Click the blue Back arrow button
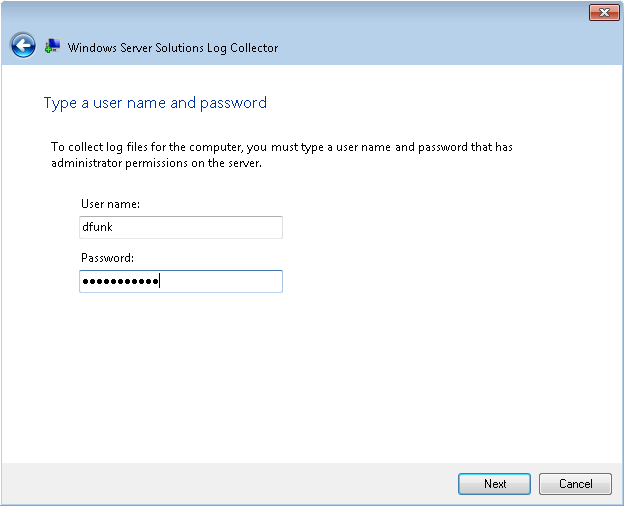624x506 pixels. tap(23, 46)
